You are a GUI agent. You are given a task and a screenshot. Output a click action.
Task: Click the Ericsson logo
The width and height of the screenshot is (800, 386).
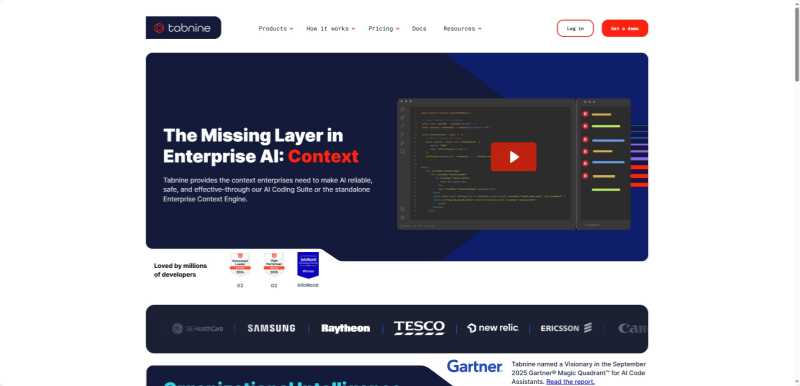(566, 328)
